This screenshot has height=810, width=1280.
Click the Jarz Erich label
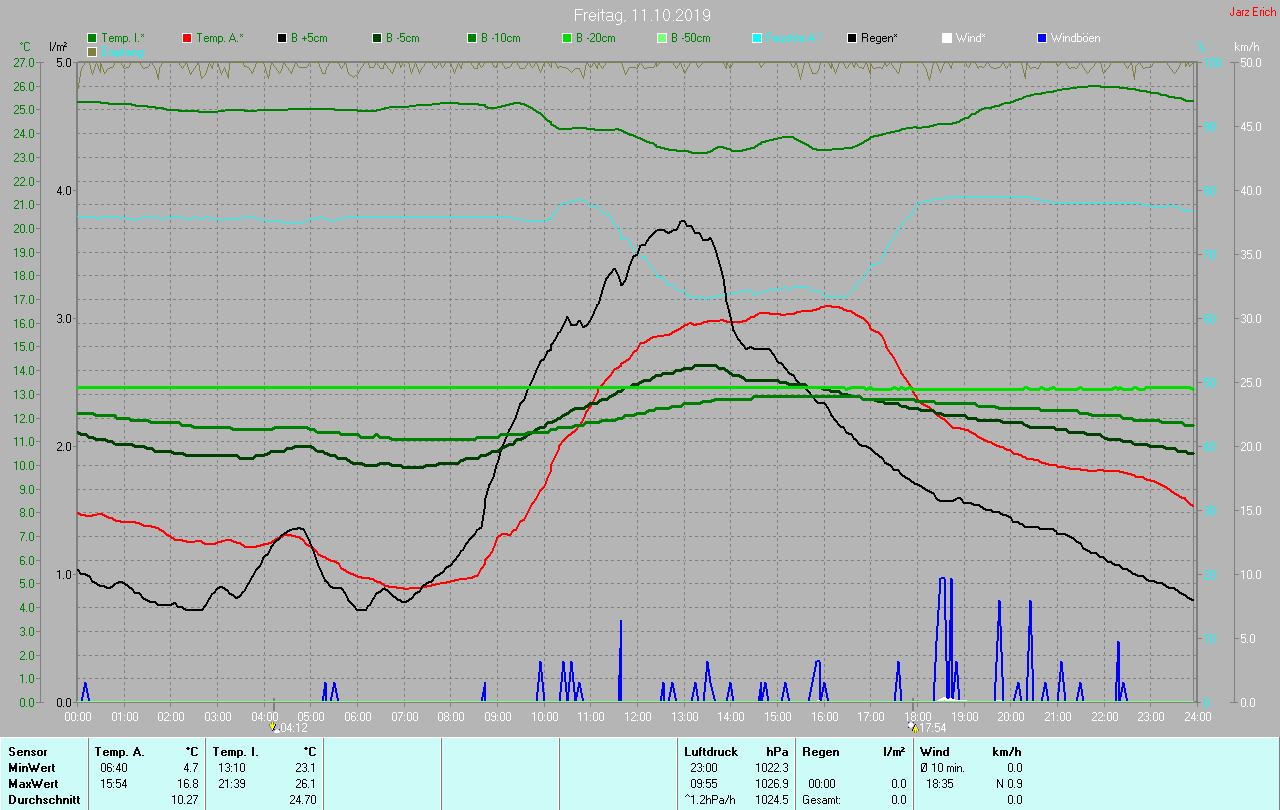1252,13
